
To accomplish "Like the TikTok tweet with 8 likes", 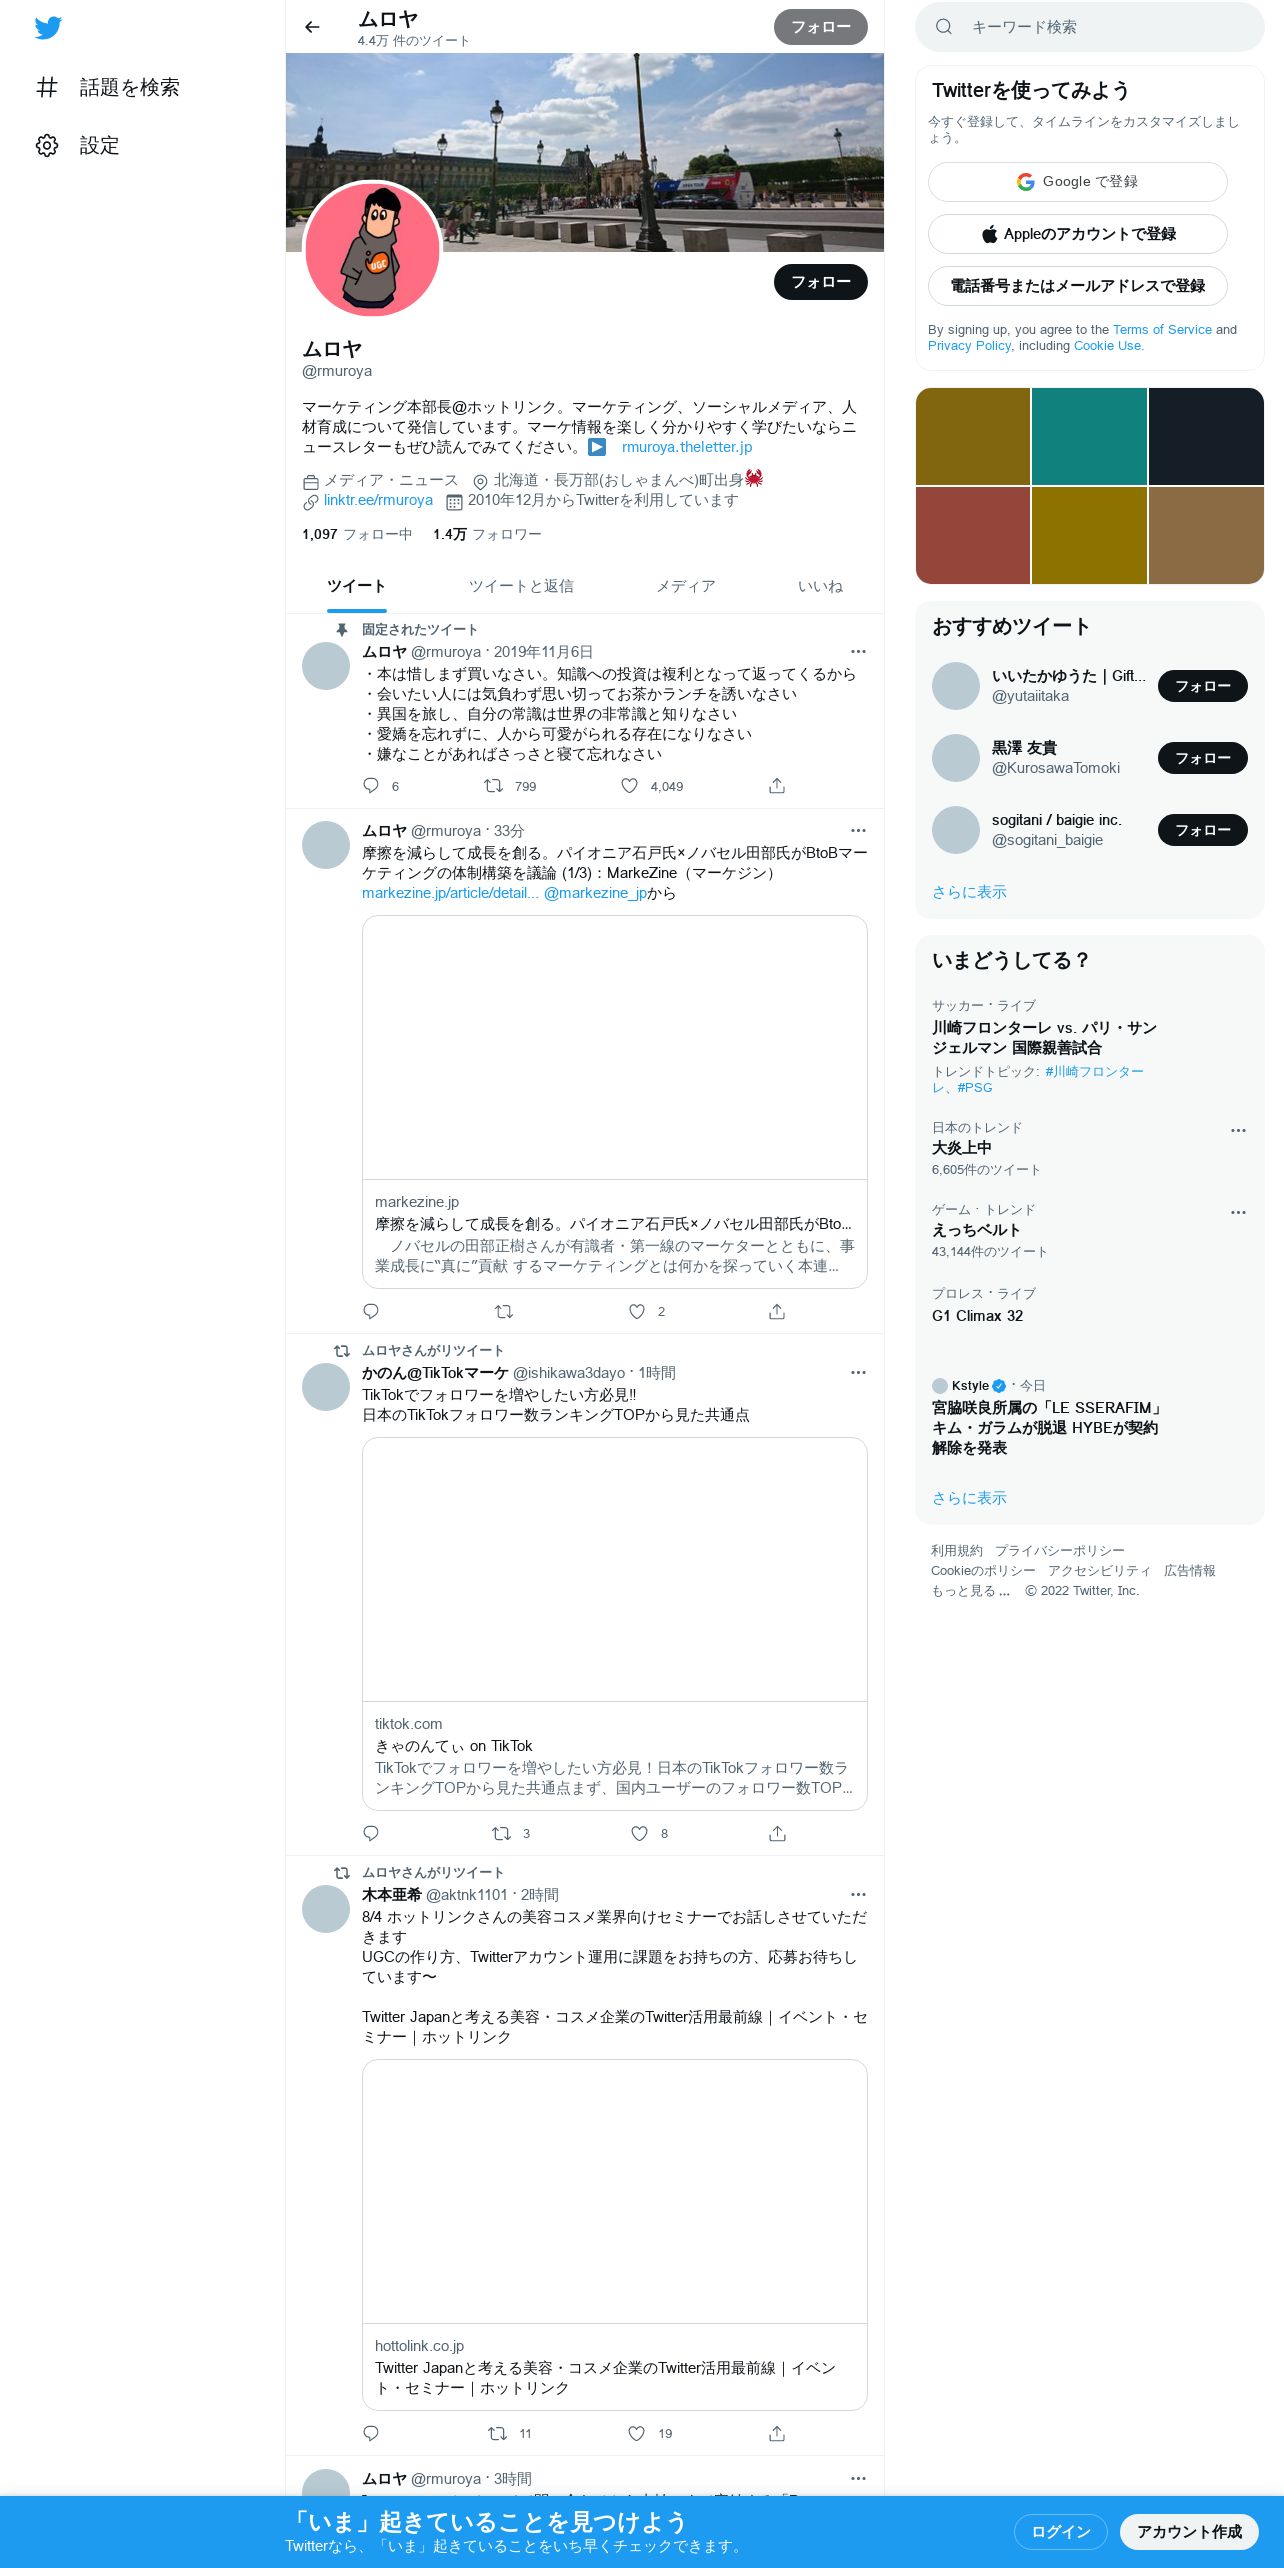I will 639,1833.
